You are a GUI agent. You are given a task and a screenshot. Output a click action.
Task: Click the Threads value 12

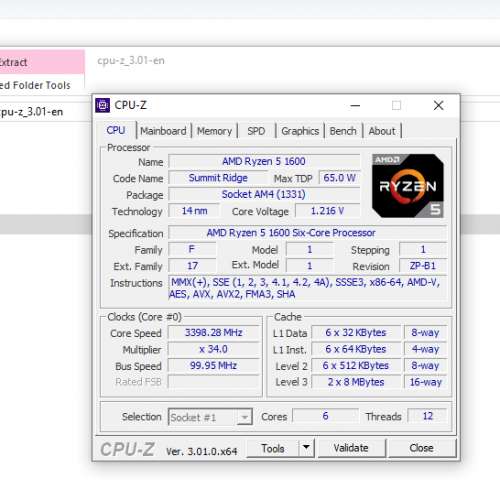click(x=428, y=416)
